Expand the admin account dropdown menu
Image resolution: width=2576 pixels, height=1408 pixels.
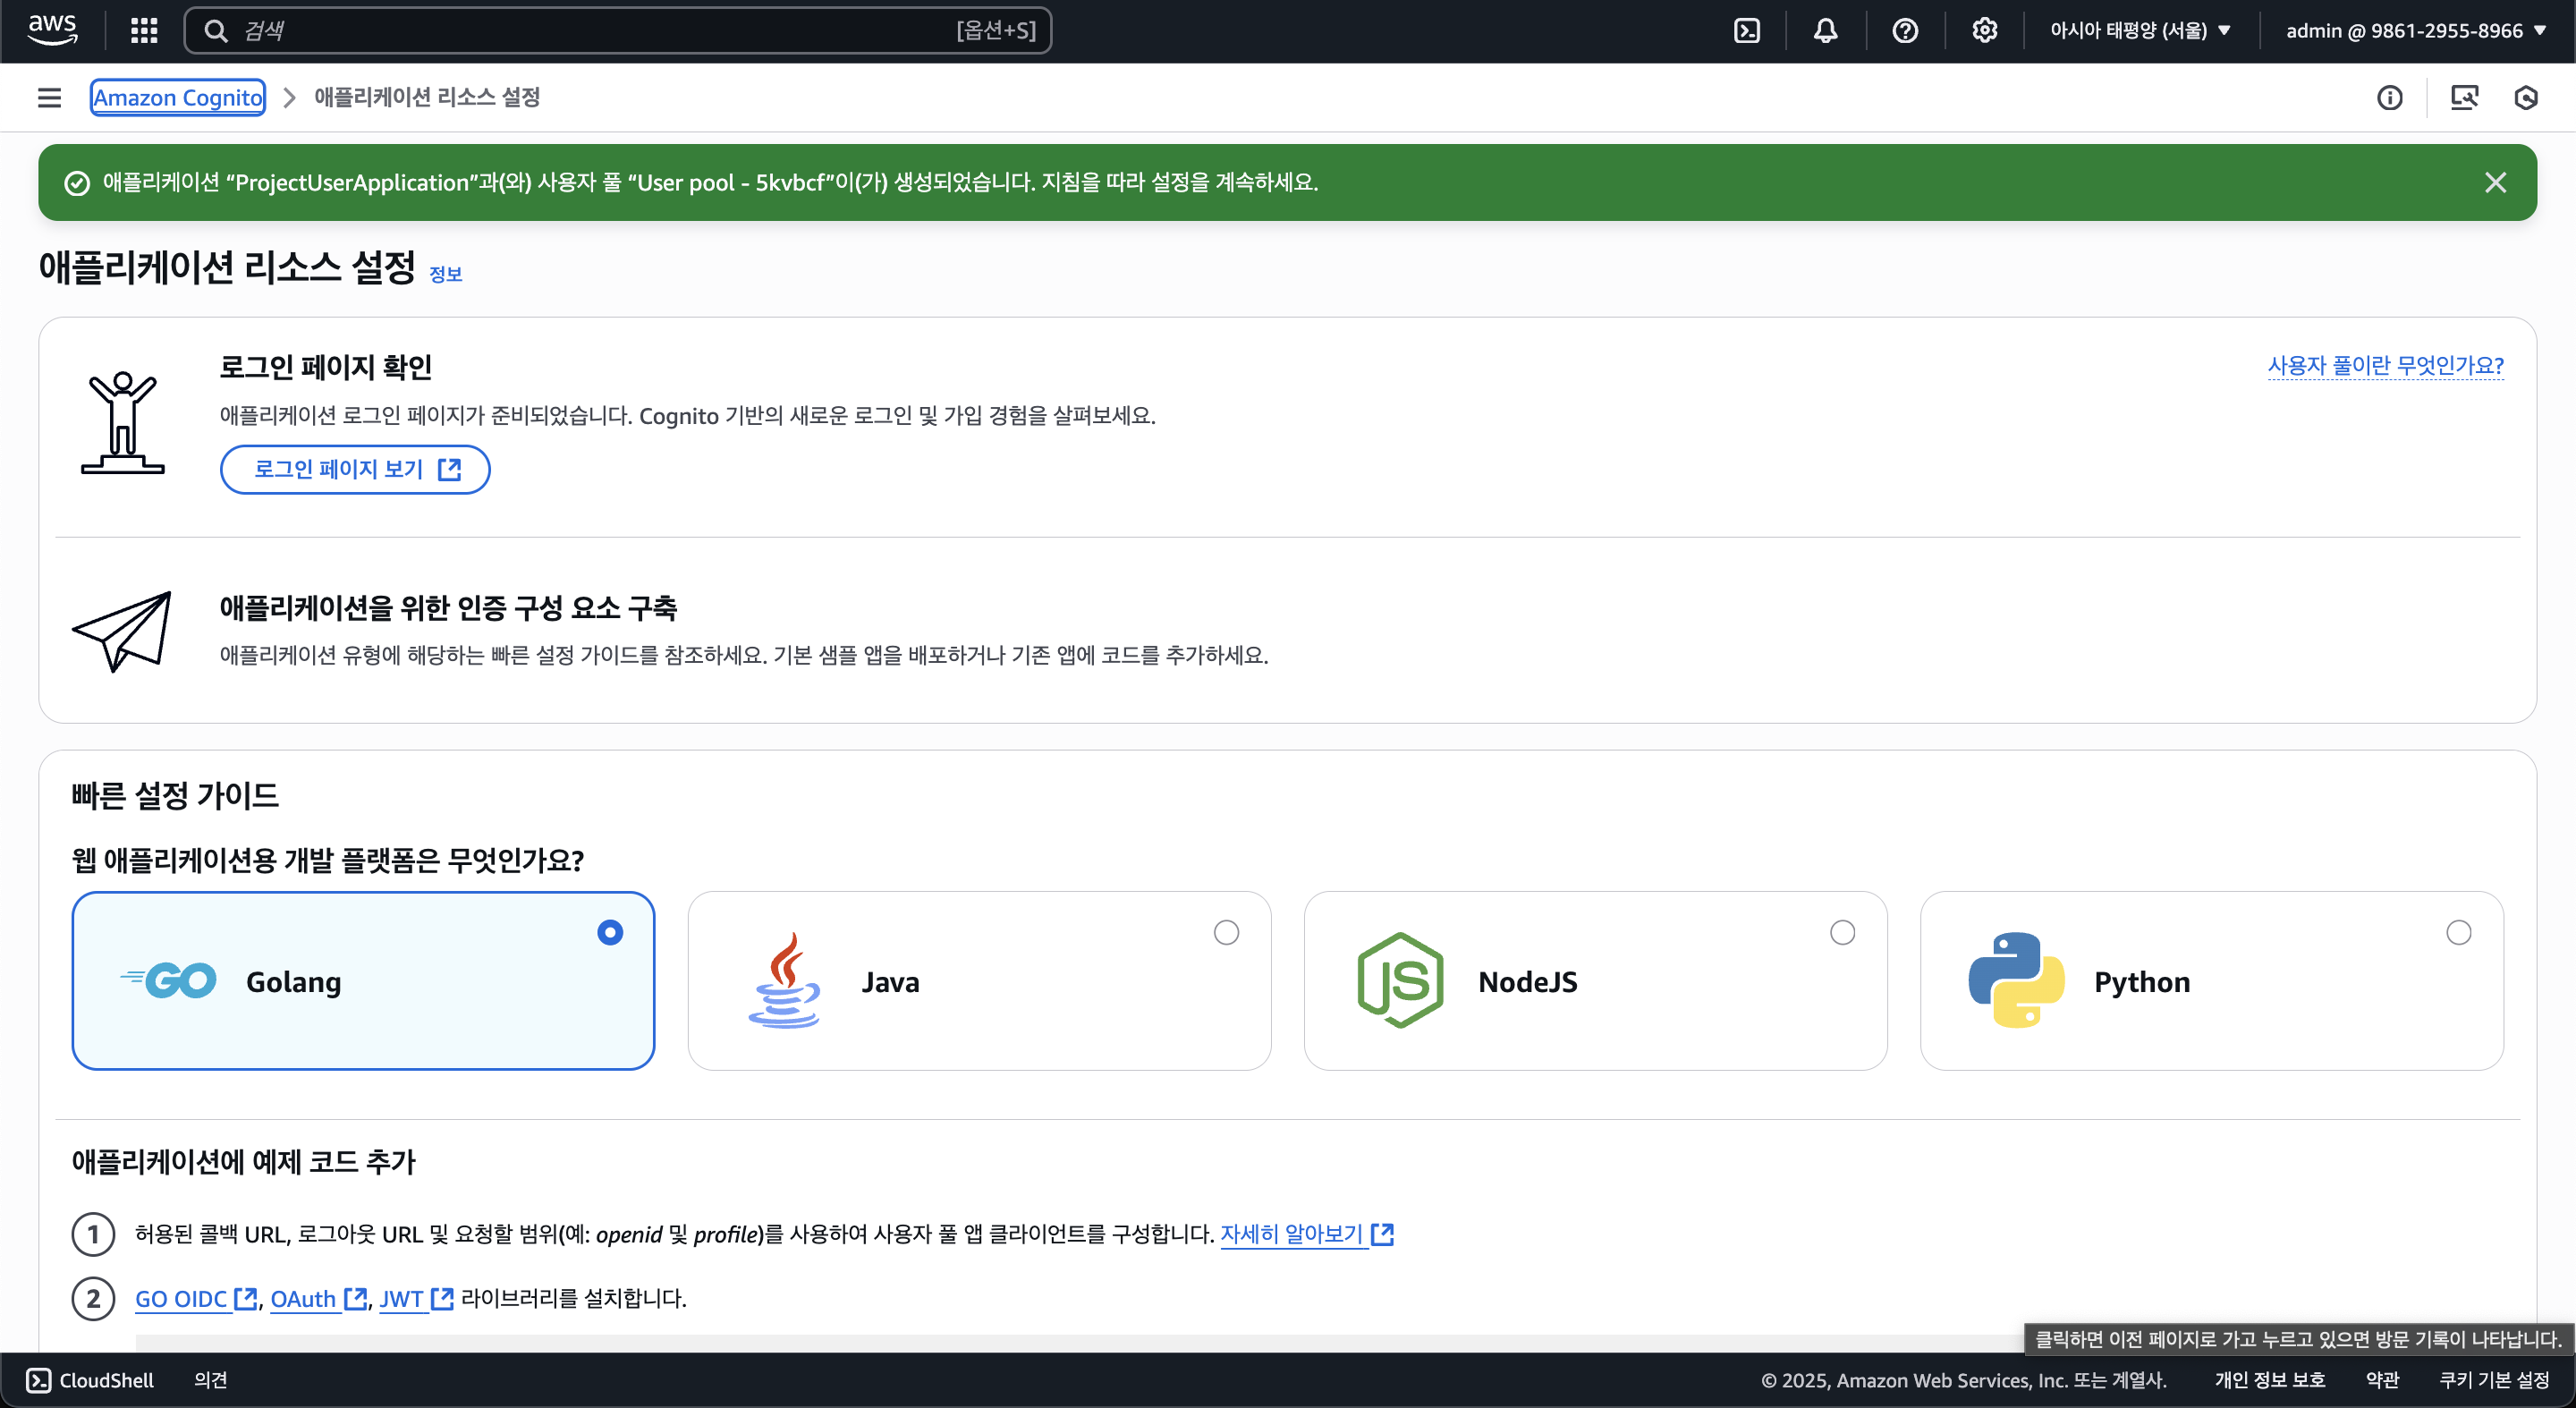pos(2415,30)
